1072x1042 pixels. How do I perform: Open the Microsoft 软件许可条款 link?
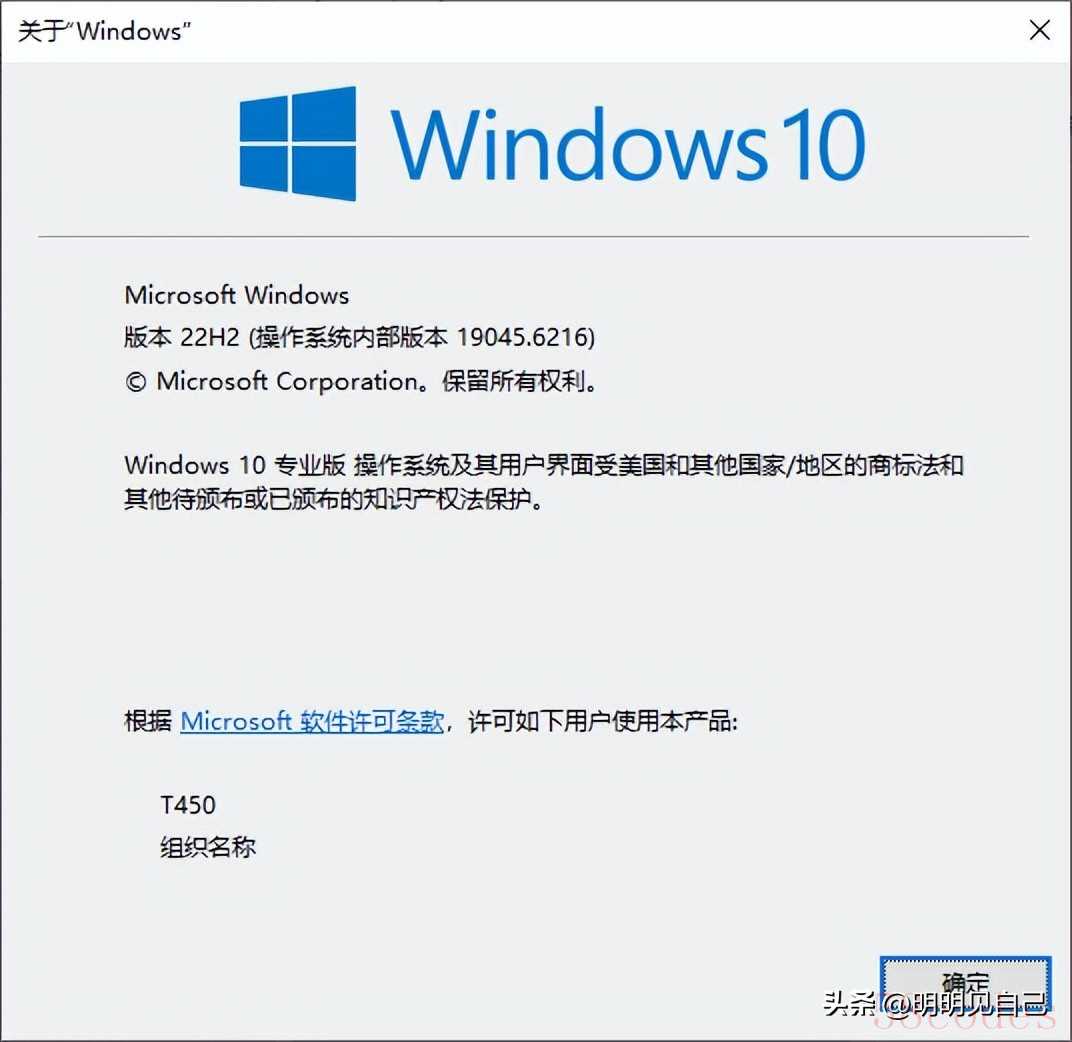(312, 721)
